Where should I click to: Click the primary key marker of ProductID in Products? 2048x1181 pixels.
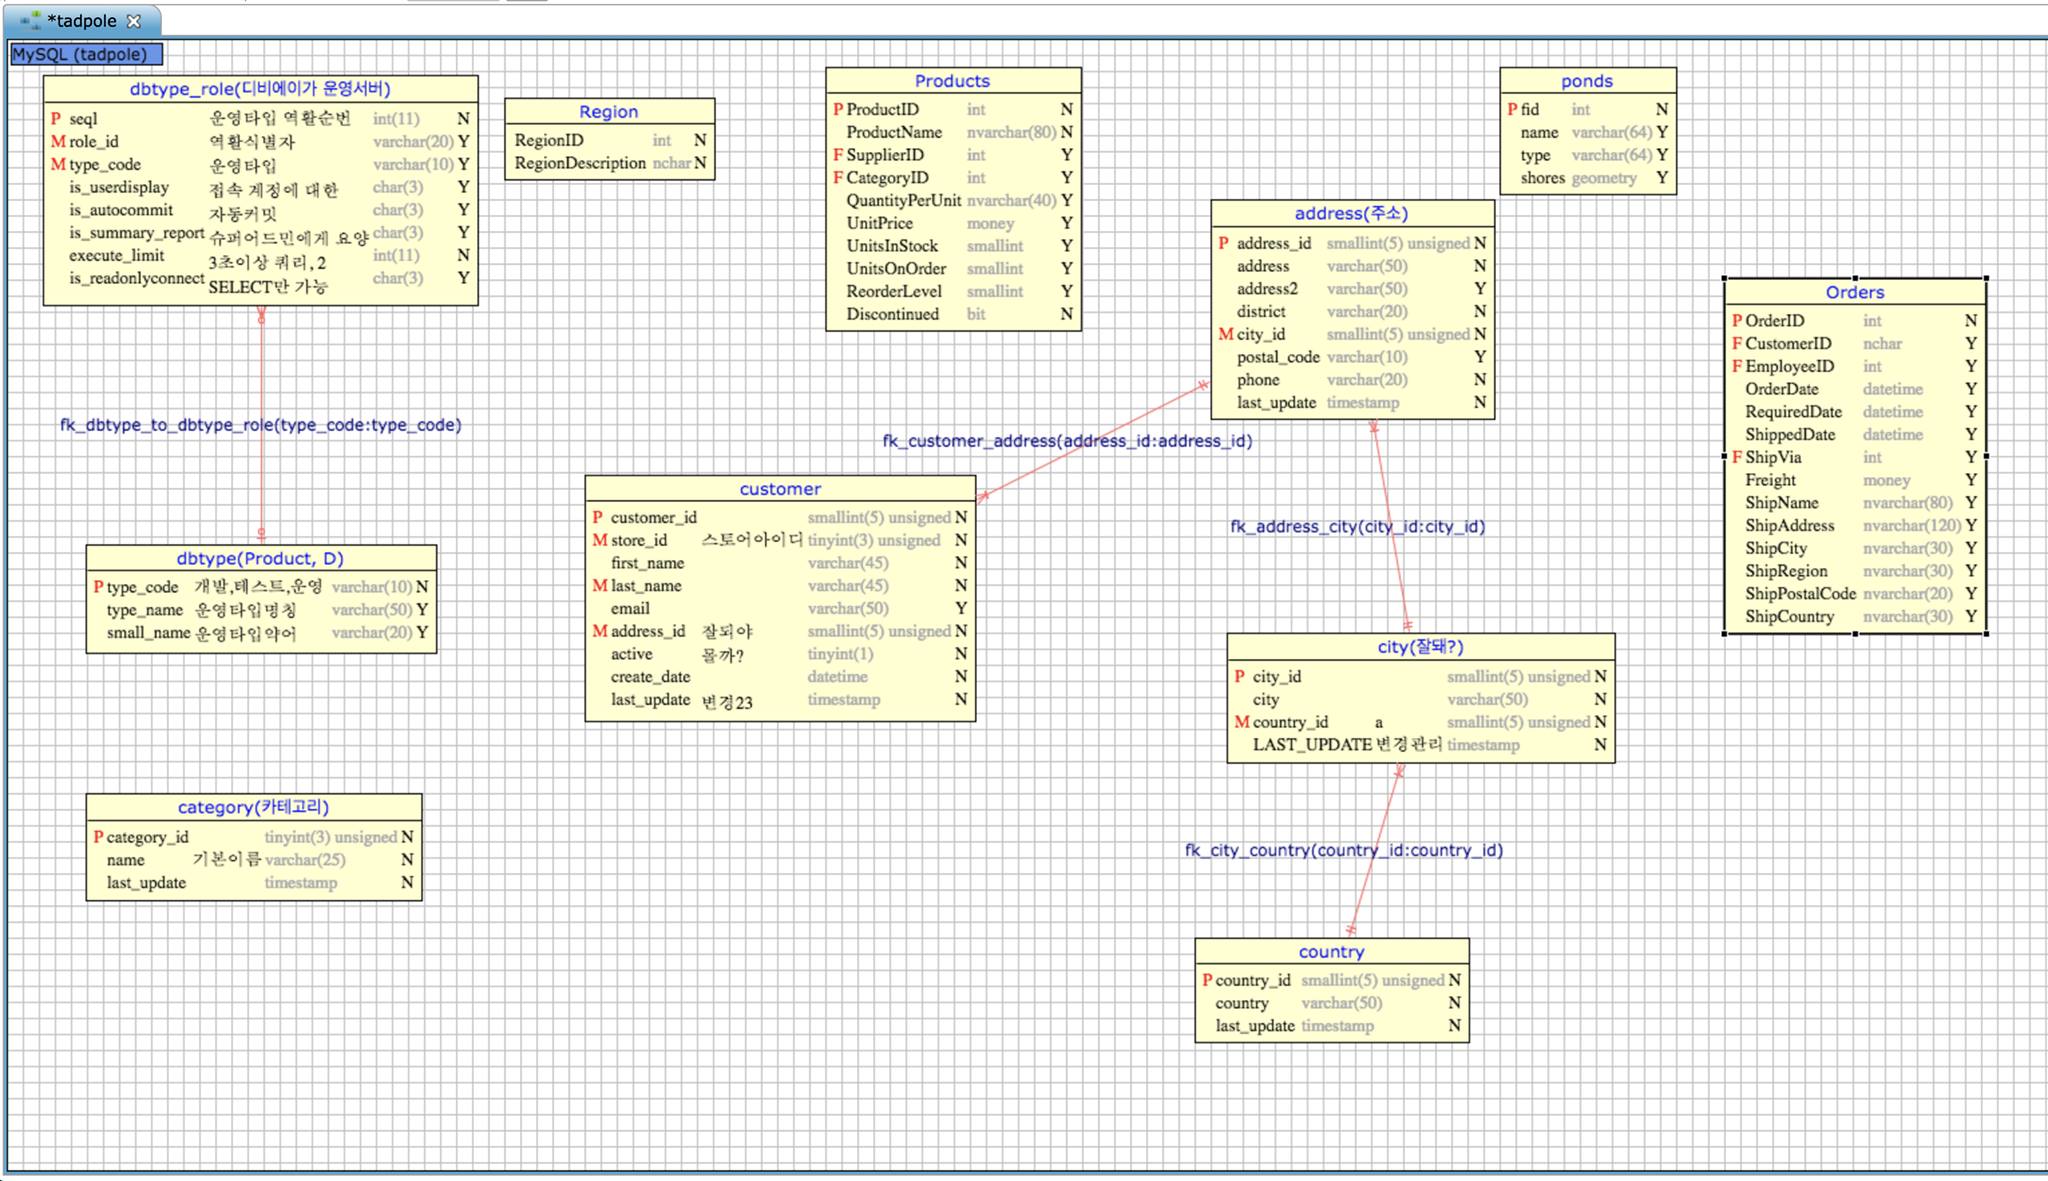tap(836, 109)
